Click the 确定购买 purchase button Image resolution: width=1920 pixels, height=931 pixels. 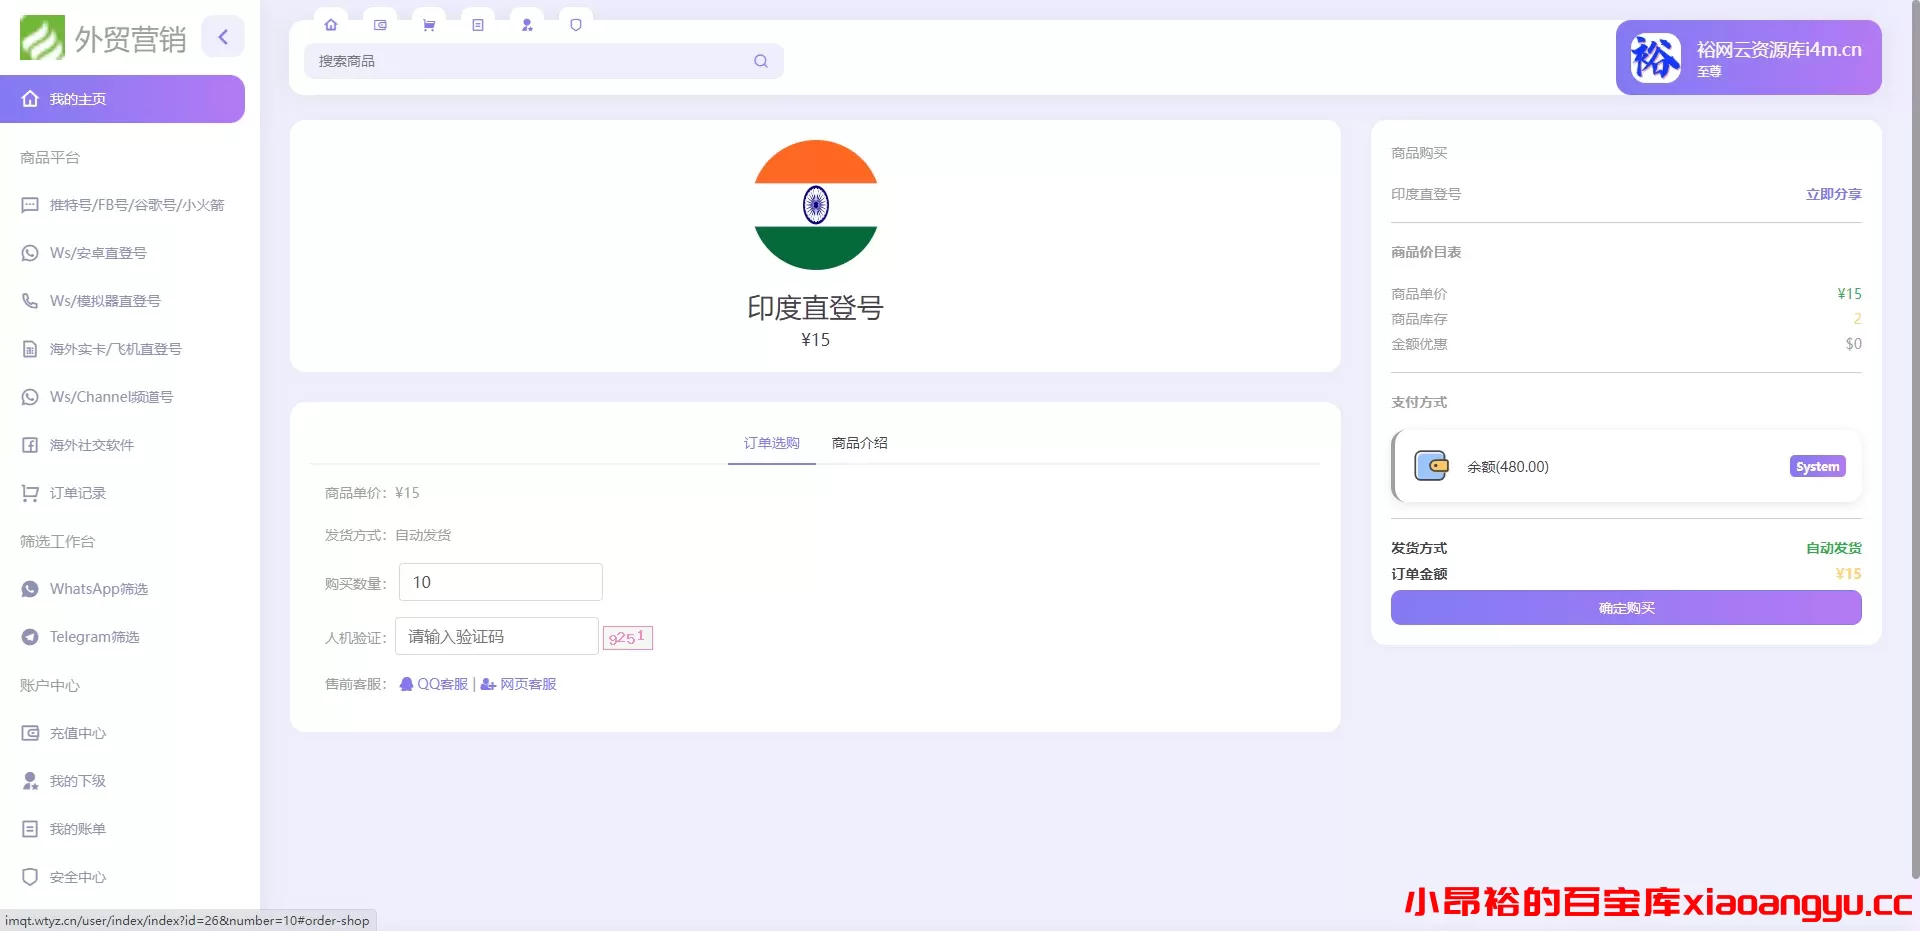(1625, 608)
